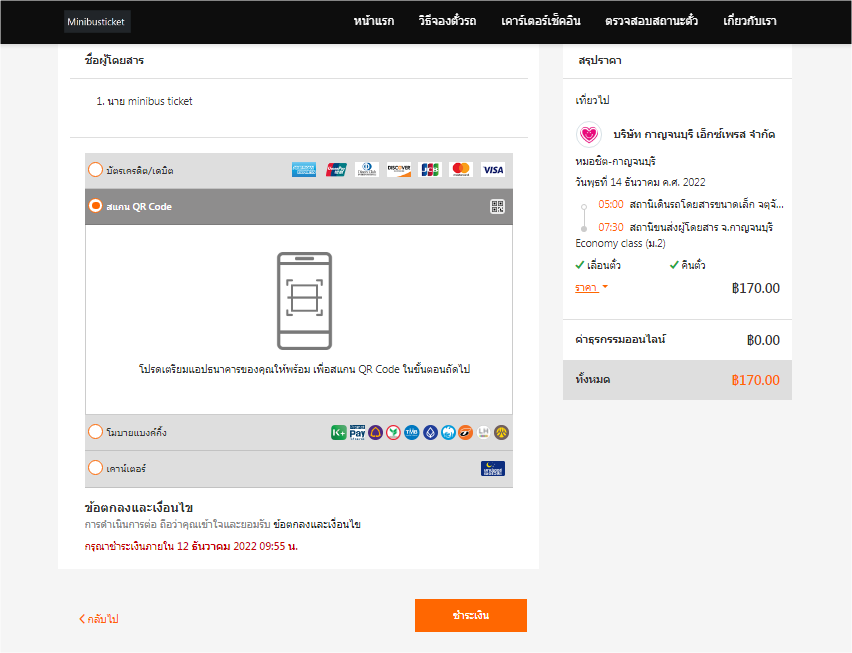Select the บัตรเครดิต/เดบิต payment option
Screen dimensions: 852x653
pyautogui.click(x=95, y=169)
